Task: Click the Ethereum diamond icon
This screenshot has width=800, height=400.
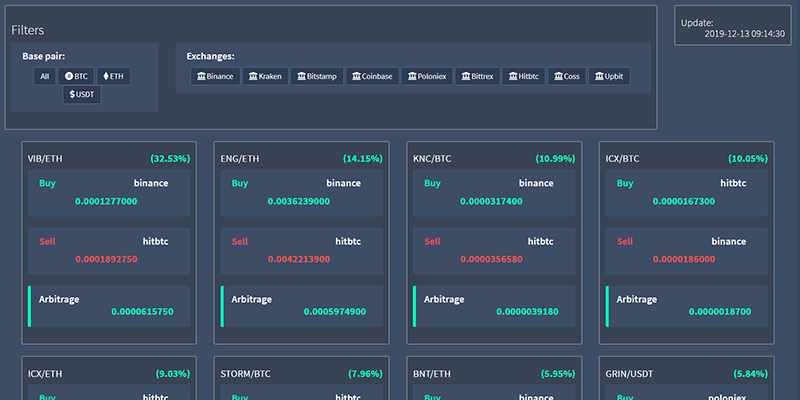Action: point(106,77)
